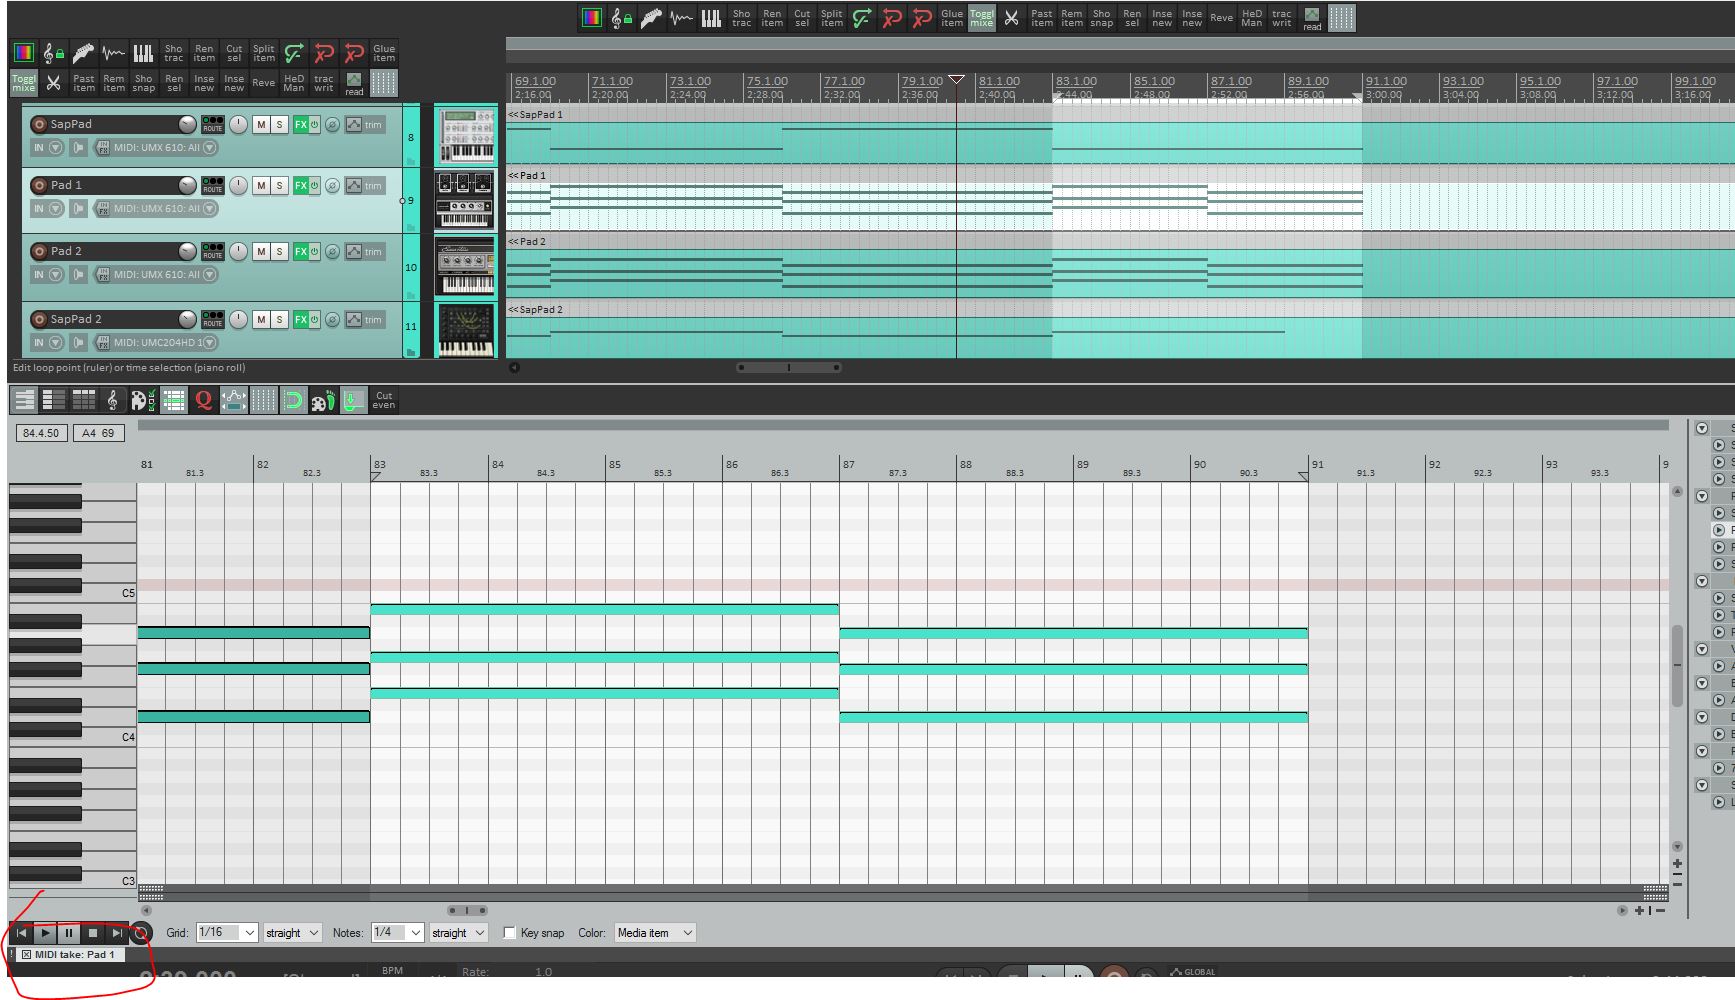Toggle phase invert on the SapPad 2 track

coord(332,319)
